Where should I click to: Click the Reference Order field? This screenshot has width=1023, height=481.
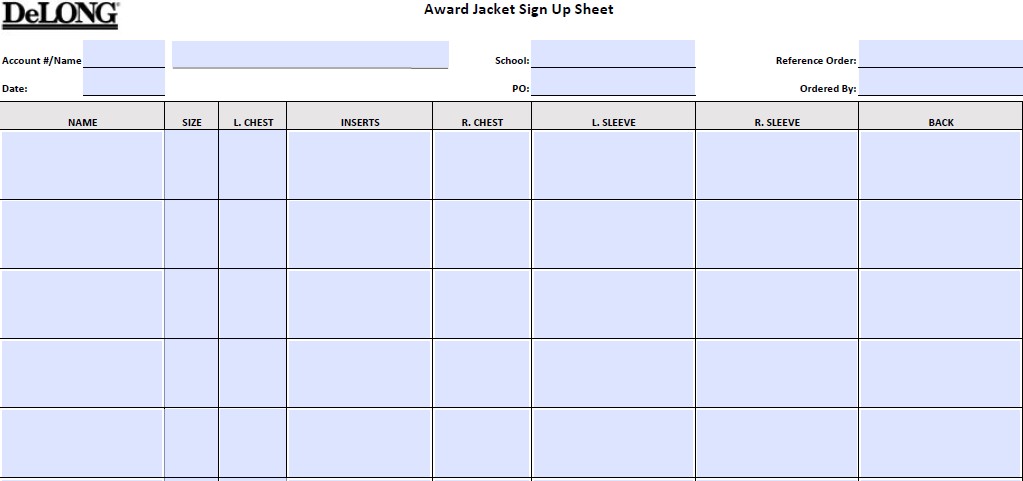coord(940,54)
